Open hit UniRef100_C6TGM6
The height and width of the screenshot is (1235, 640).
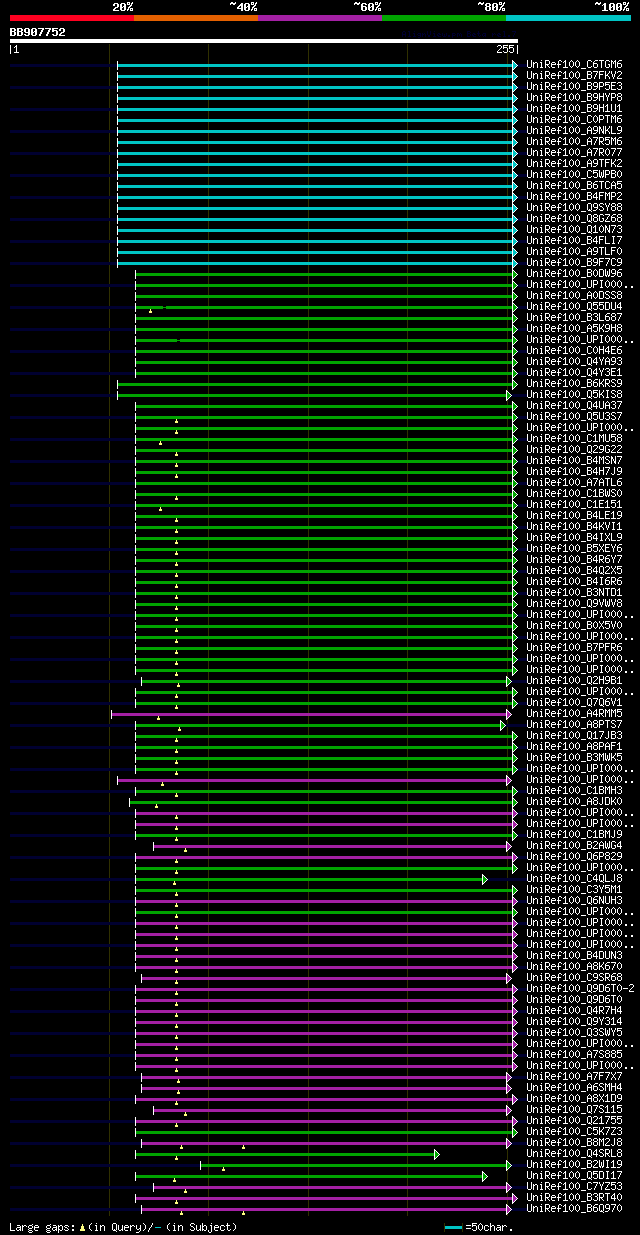coord(574,64)
